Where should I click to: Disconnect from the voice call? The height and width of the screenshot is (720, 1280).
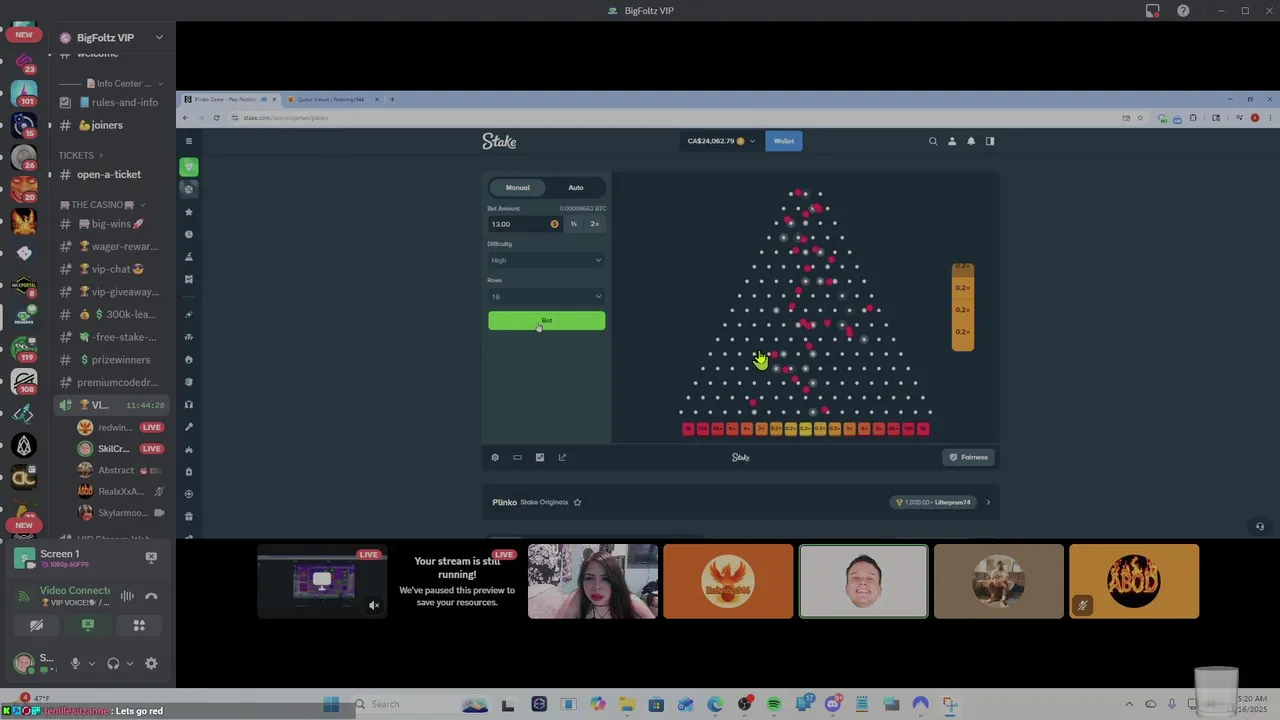pos(151,596)
